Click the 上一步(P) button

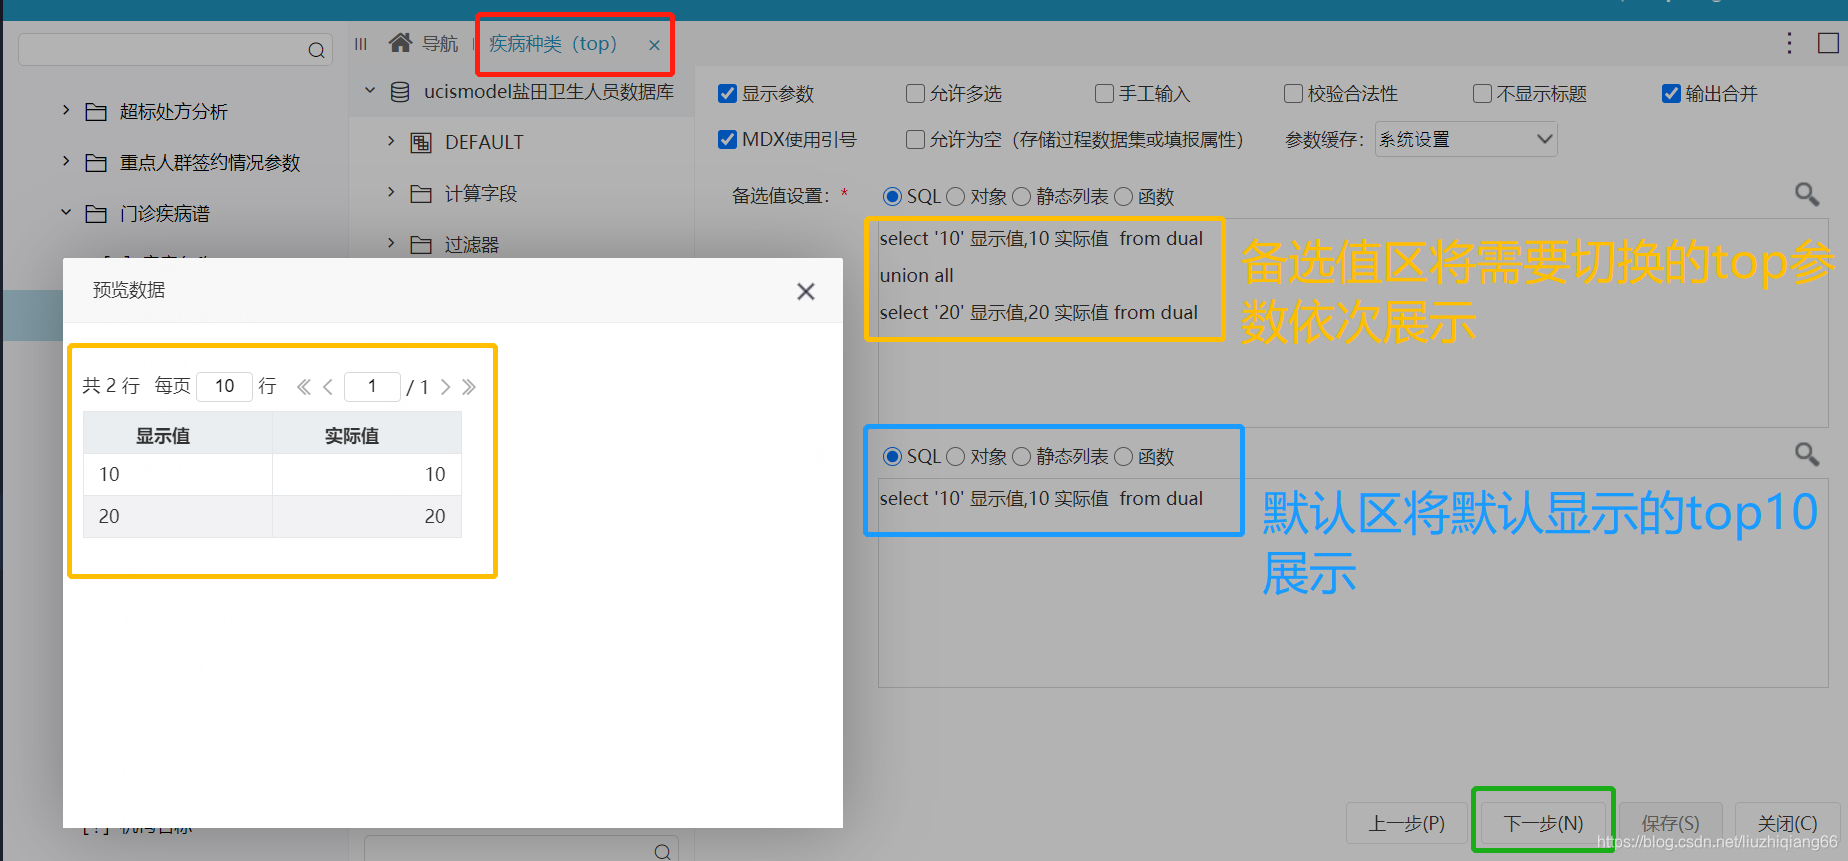pos(1406,824)
